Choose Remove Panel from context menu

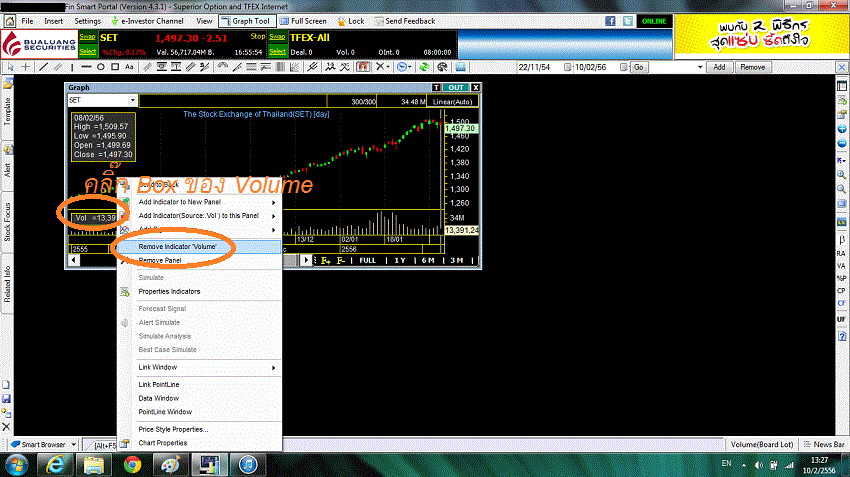199,261
